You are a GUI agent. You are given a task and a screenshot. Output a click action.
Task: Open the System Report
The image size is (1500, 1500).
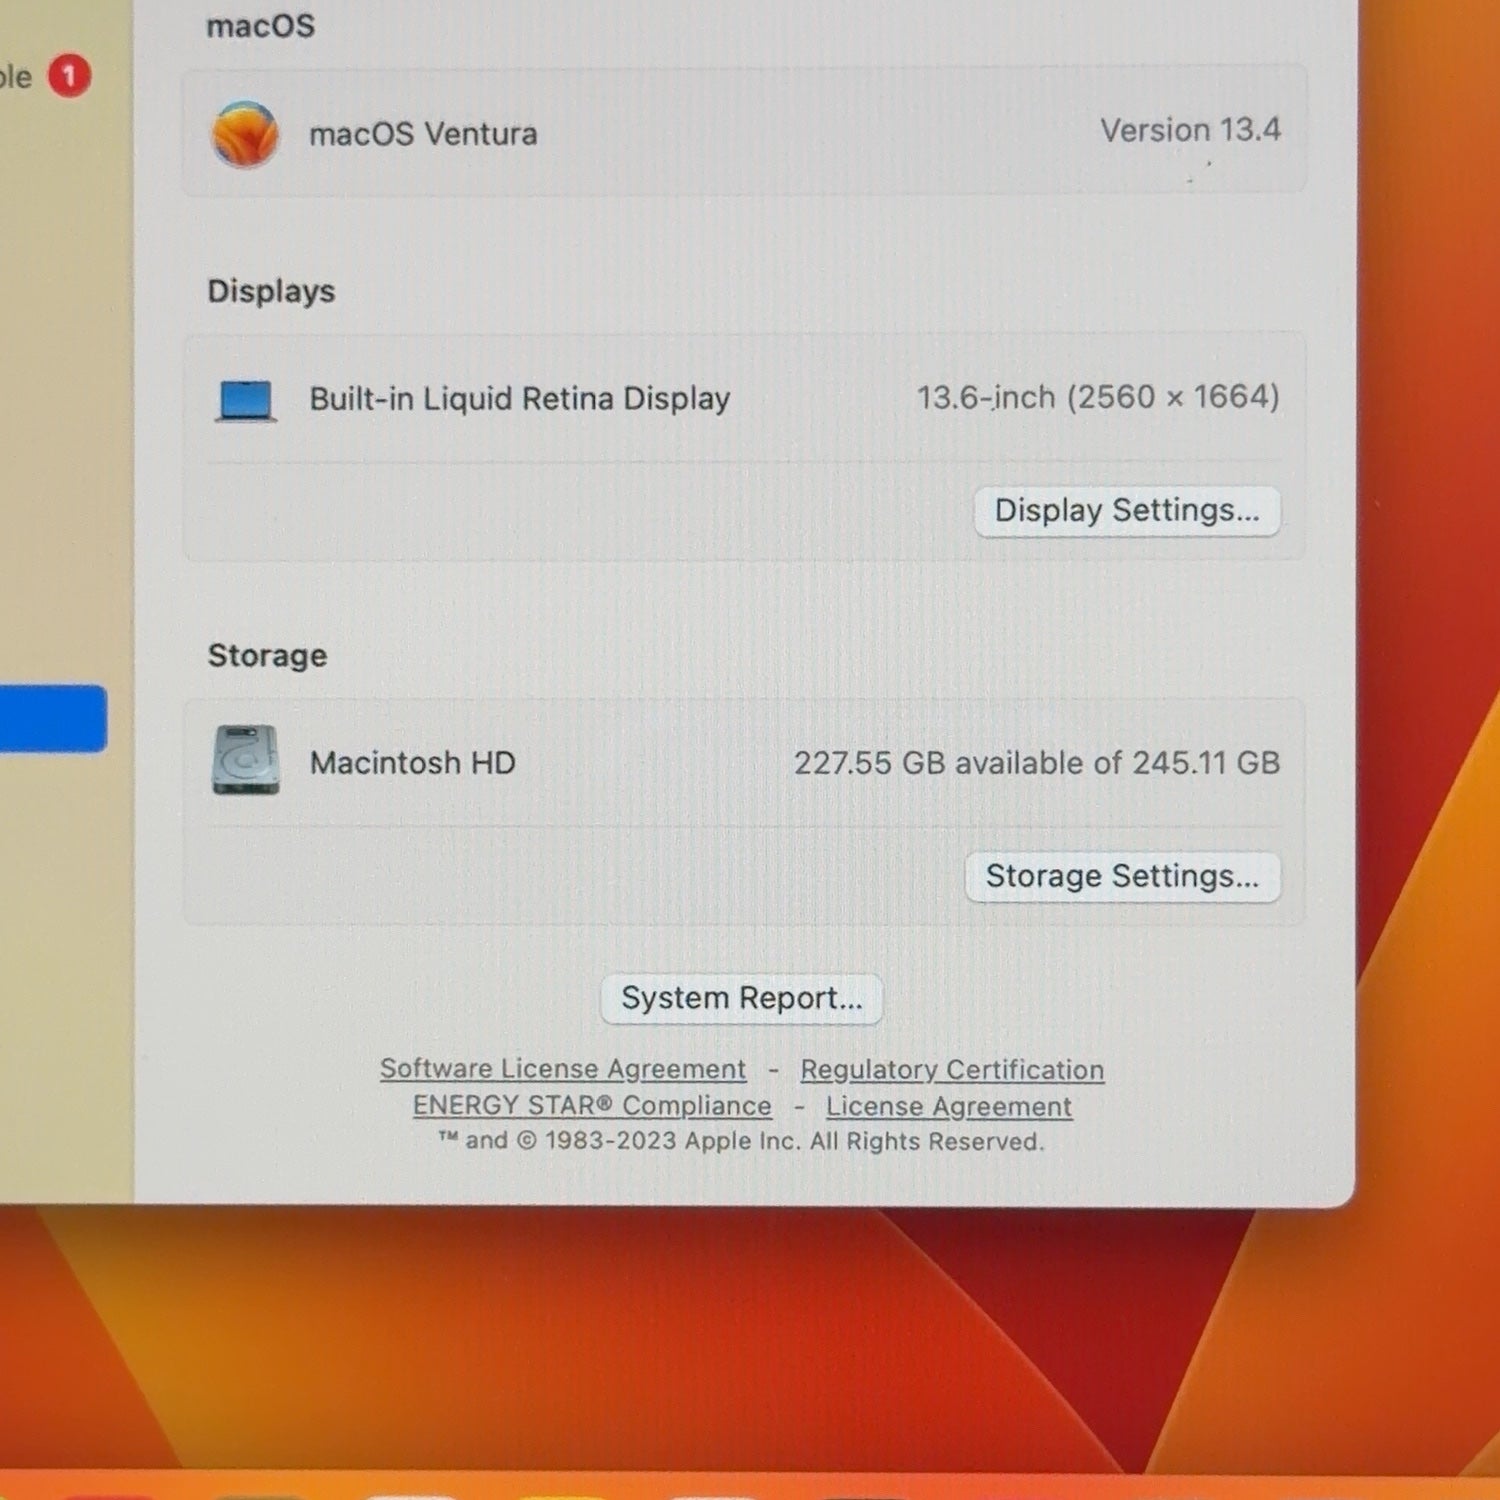point(741,998)
